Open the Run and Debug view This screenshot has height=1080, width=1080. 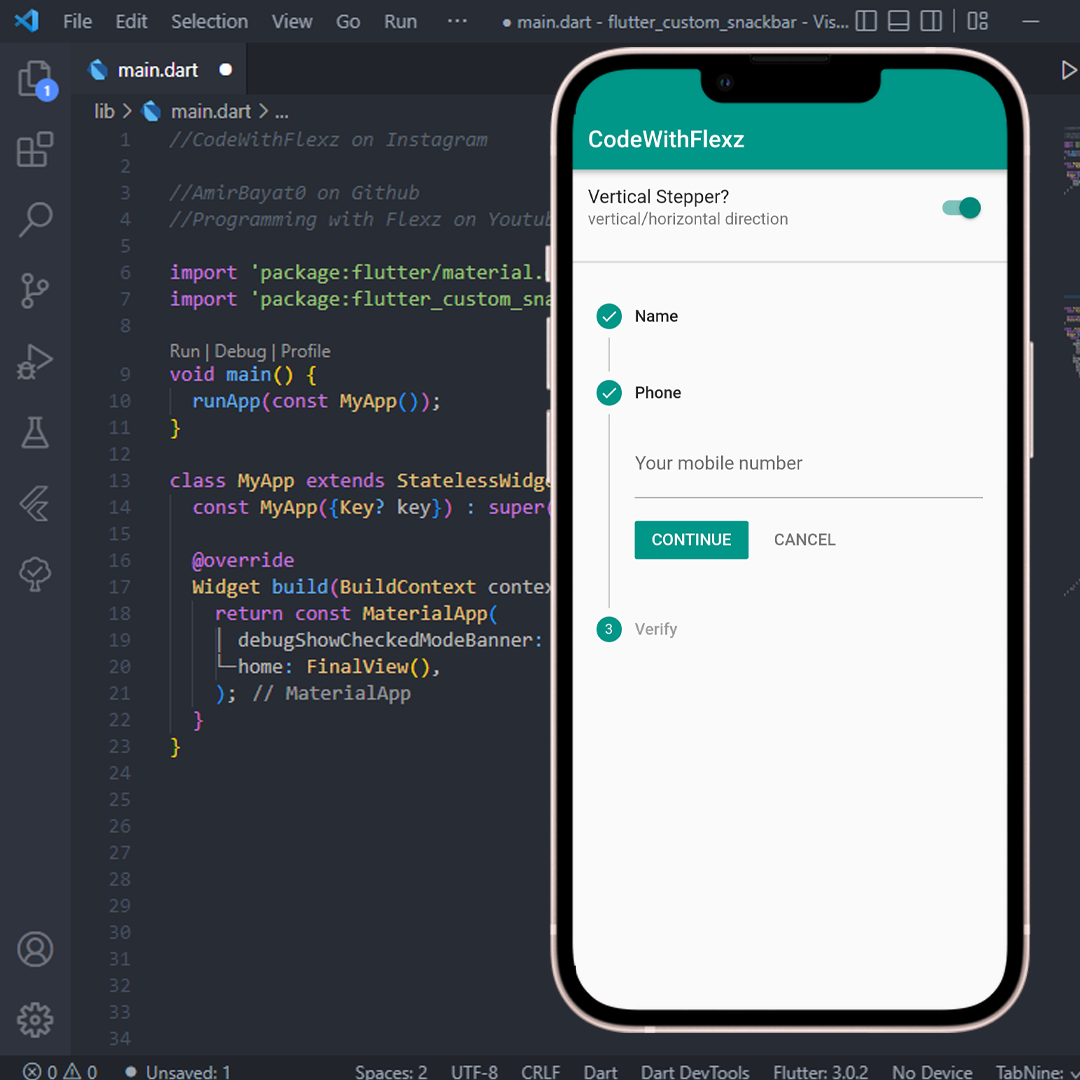pos(35,361)
